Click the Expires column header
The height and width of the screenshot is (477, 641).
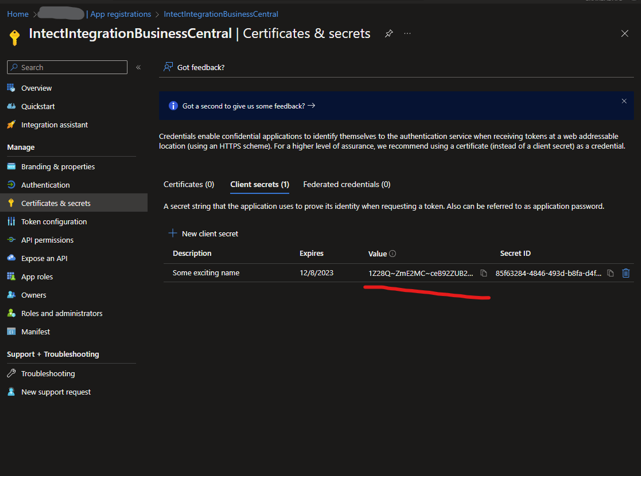311,253
